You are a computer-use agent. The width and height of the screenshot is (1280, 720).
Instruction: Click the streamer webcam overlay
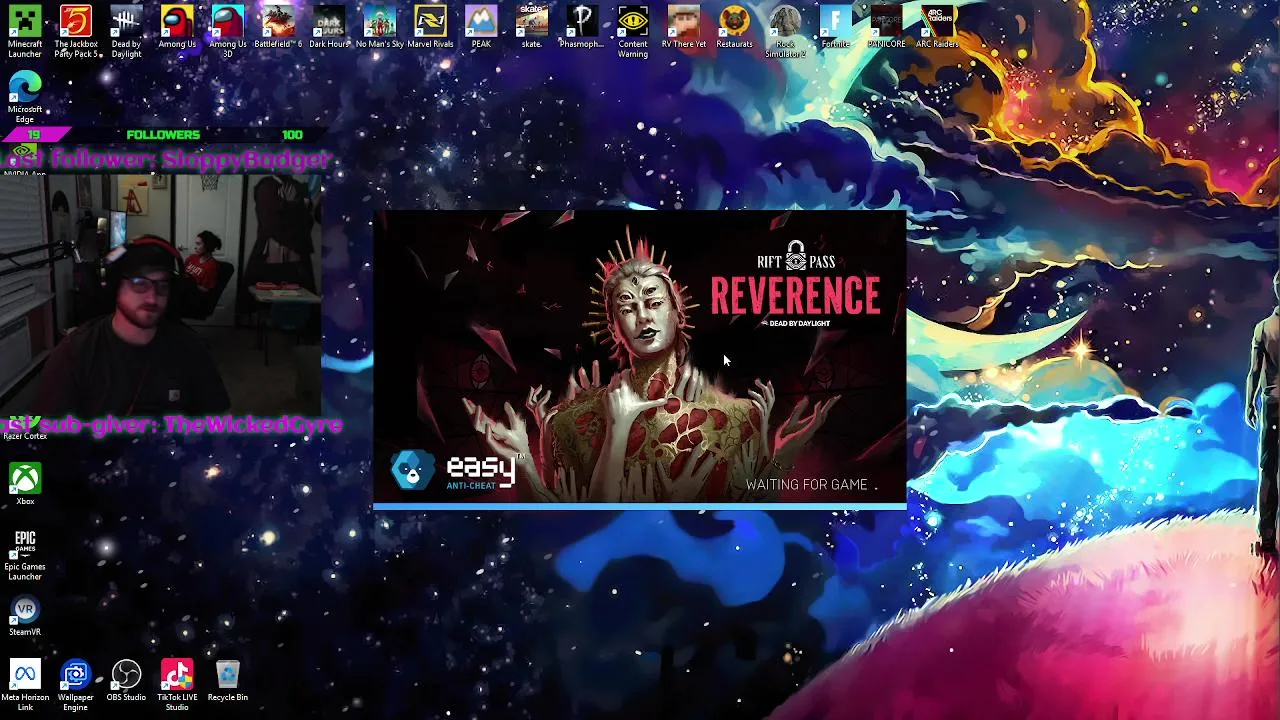pyautogui.click(x=161, y=295)
